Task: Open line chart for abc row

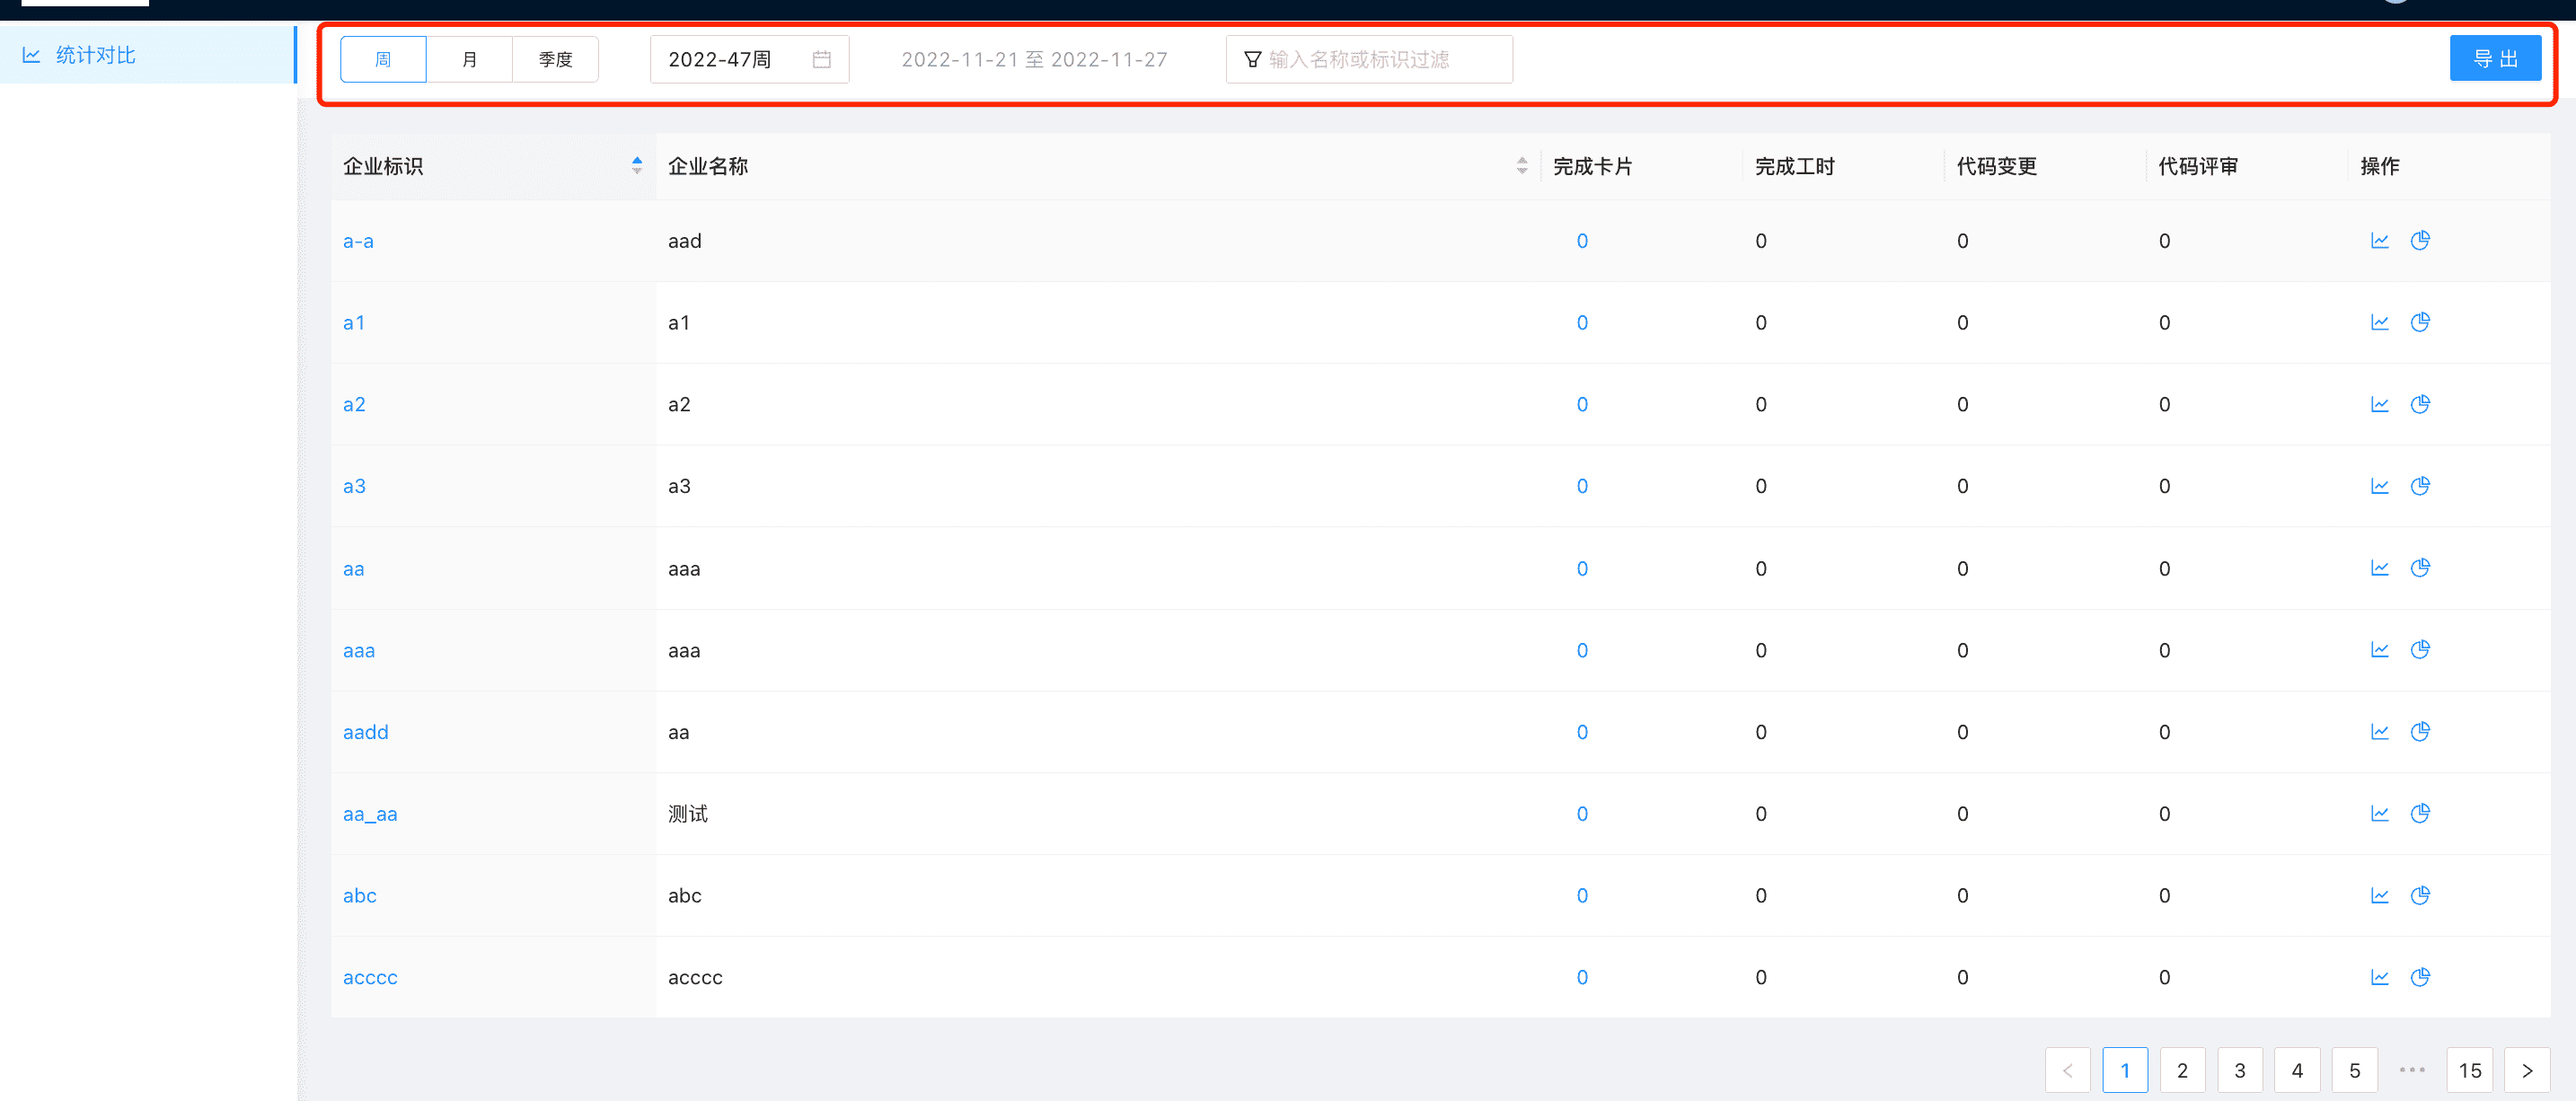Action: [x=2379, y=896]
